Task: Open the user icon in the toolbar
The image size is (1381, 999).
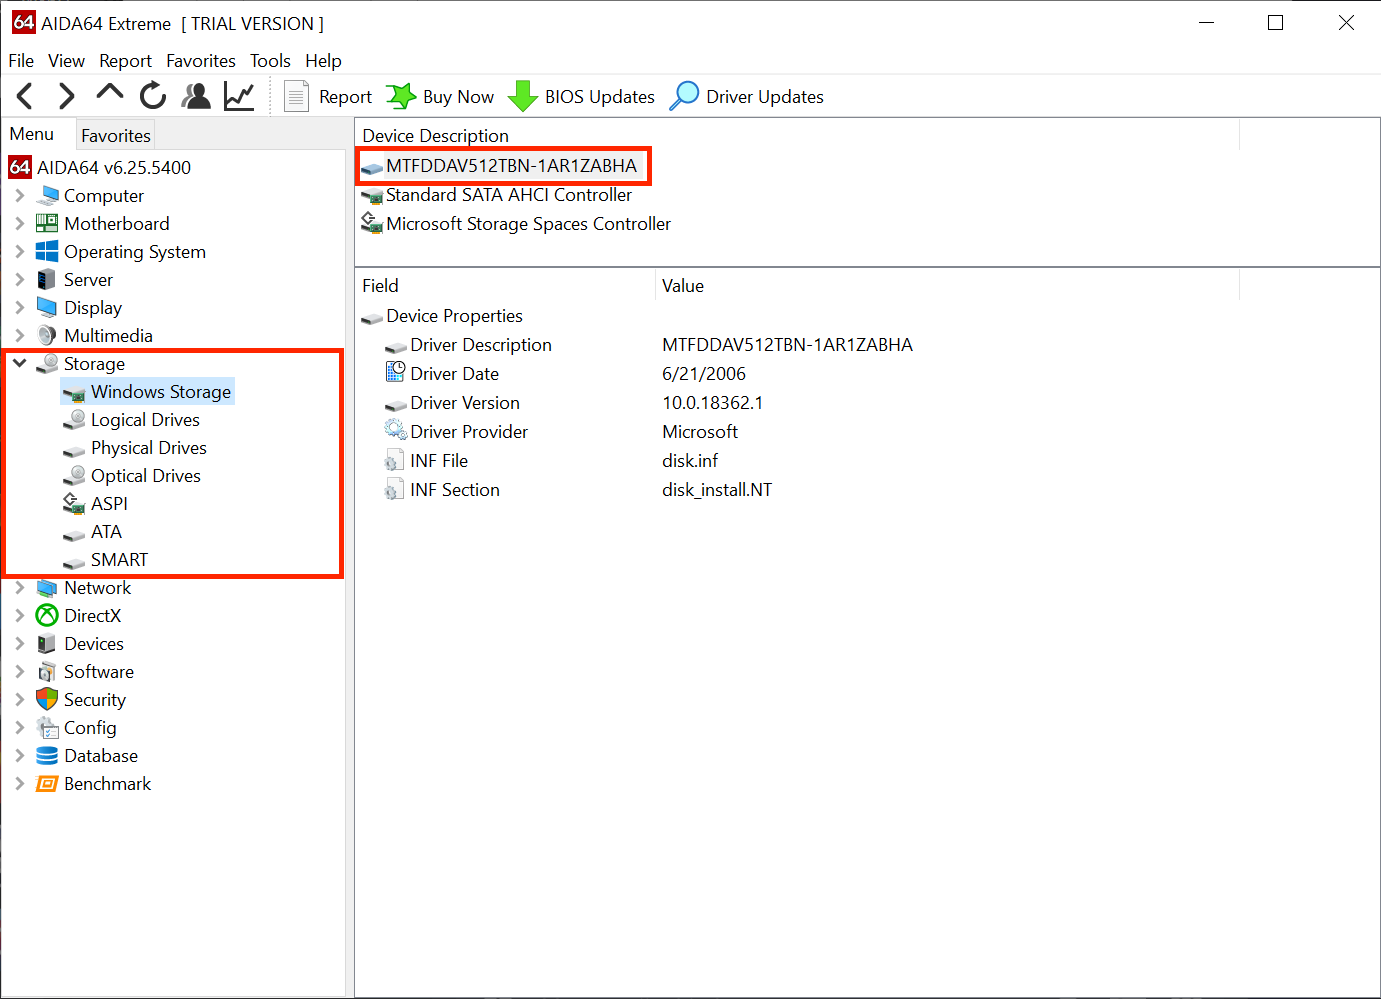Action: tap(196, 96)
